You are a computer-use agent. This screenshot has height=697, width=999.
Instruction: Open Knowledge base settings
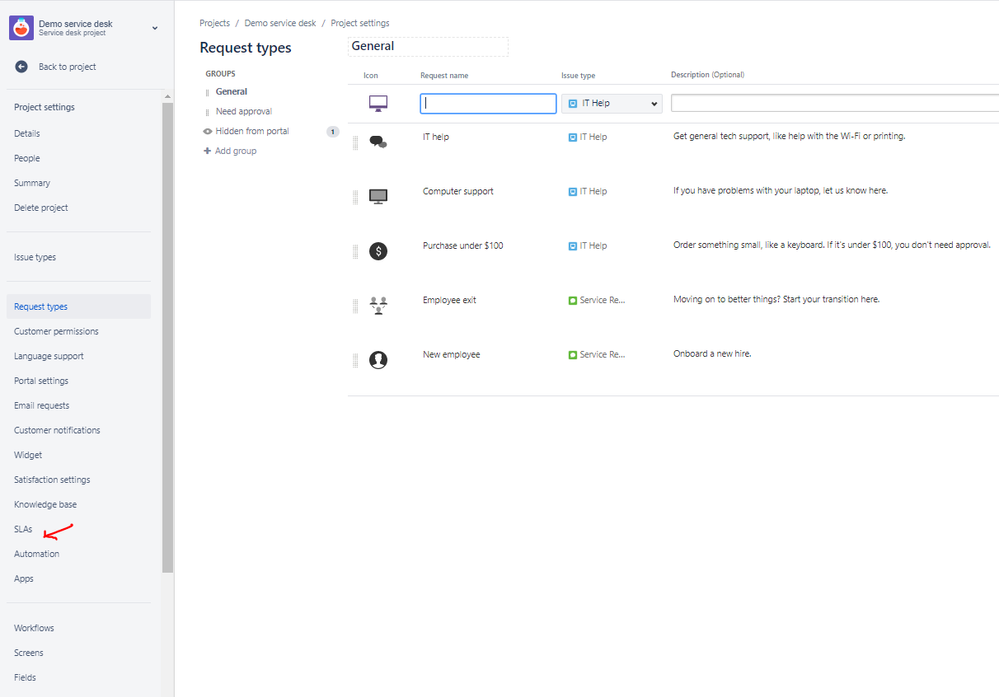pos(45,505)
